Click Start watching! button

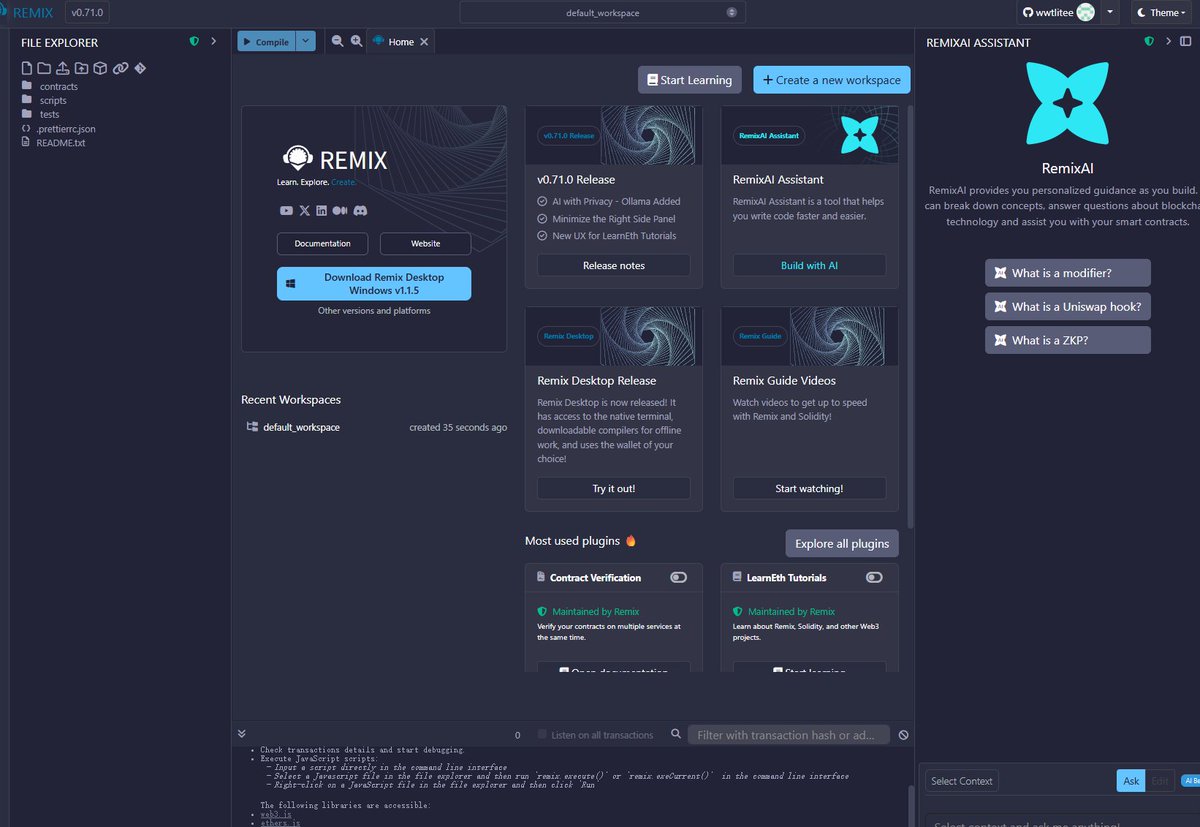tap(809, 488)
